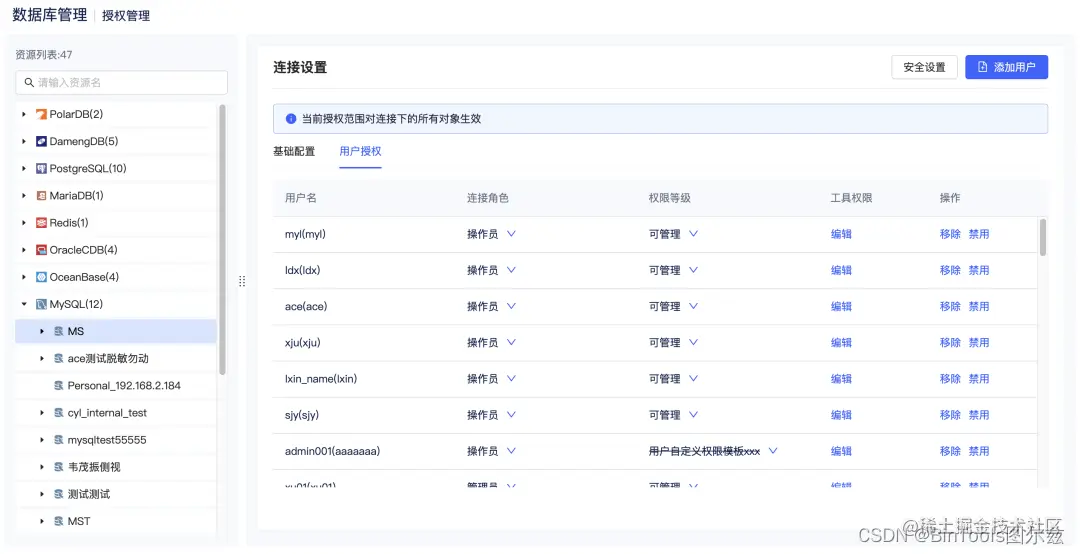Expand the MariaDB(1) node
Screen dimensions: 1080x554
tap(24, 196)
